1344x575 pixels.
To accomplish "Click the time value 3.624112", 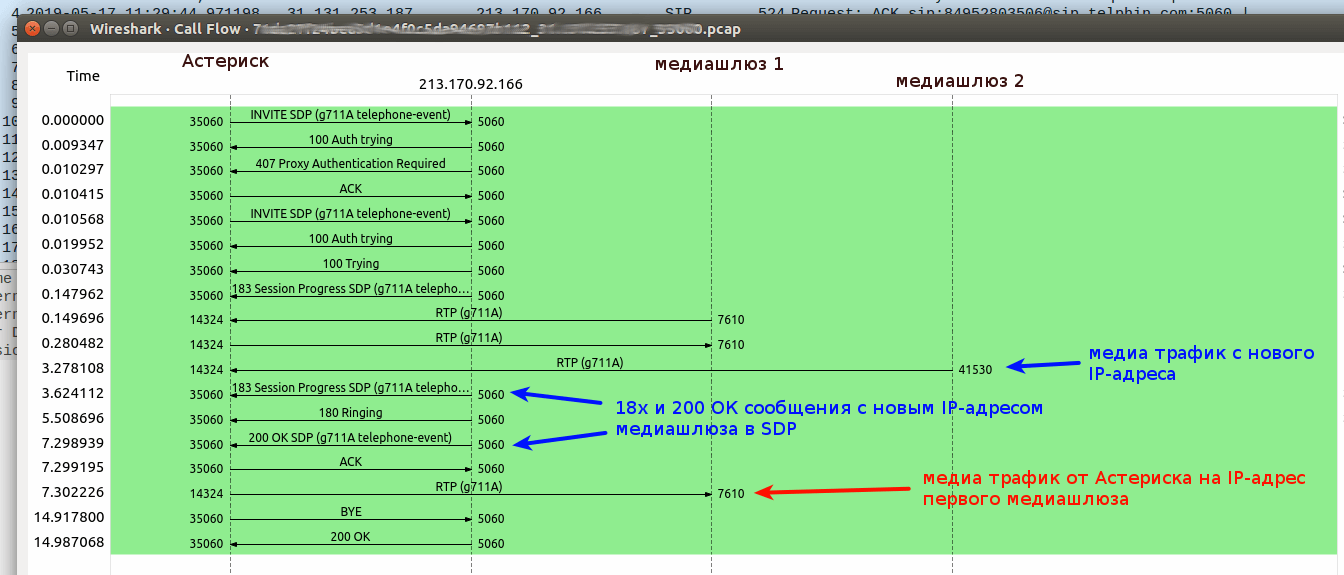I will pos(73,393).
